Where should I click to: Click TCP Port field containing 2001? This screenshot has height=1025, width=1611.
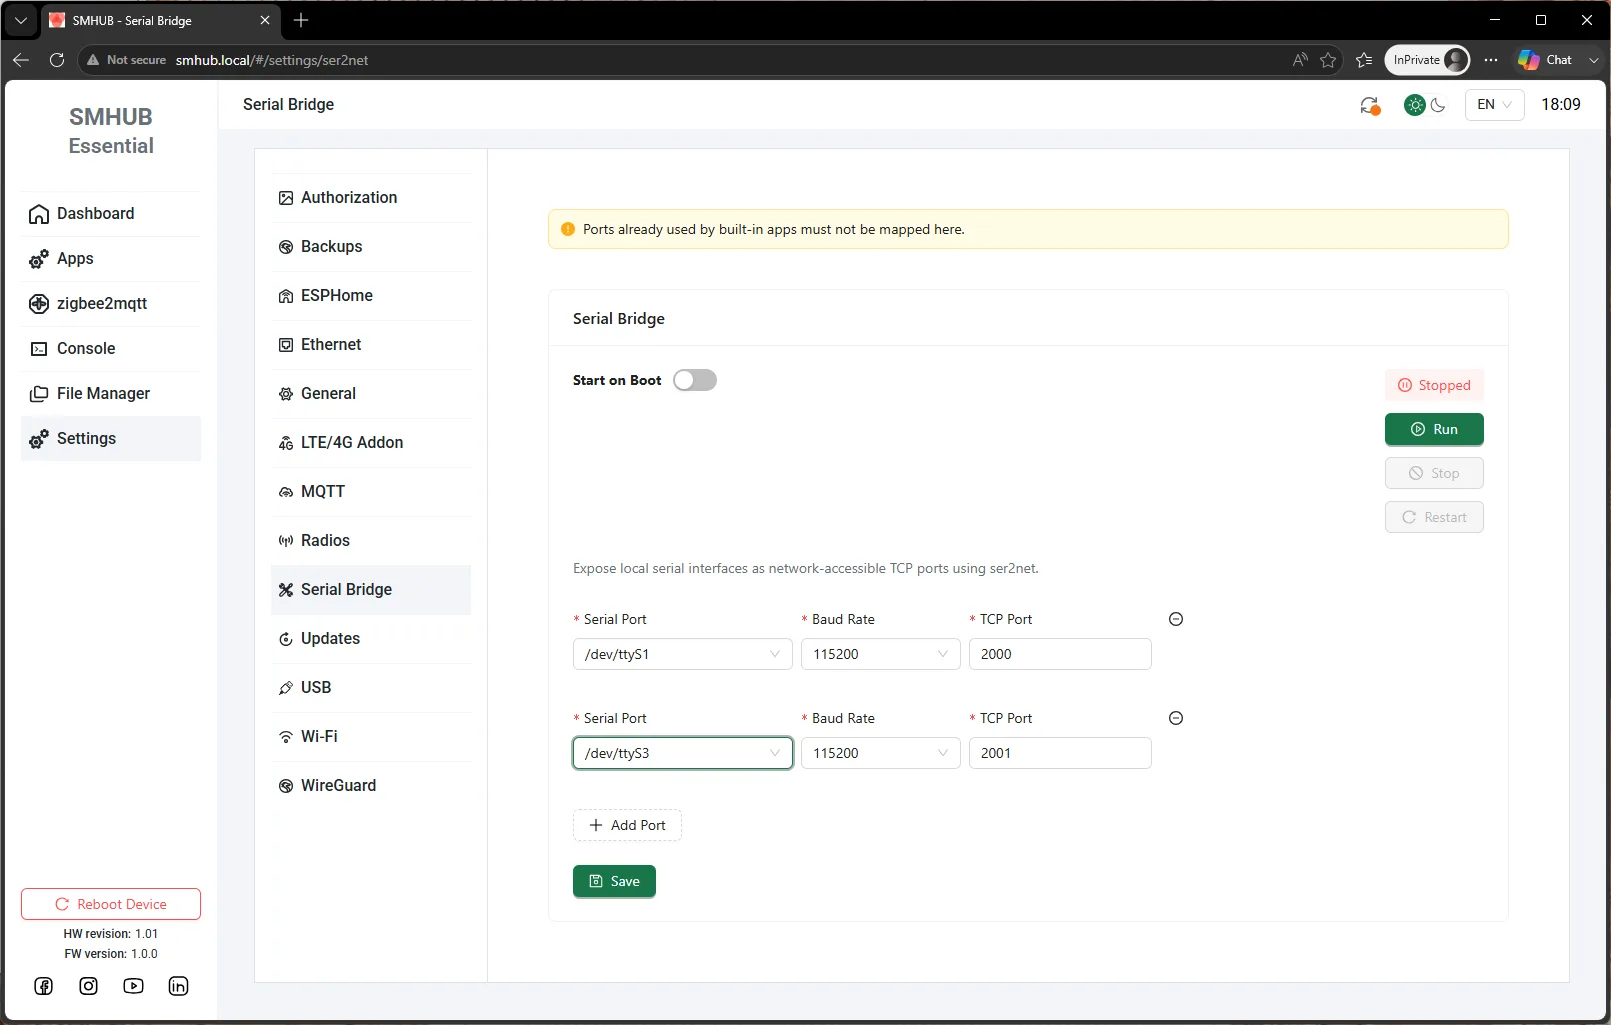(x=1060, y=753)
